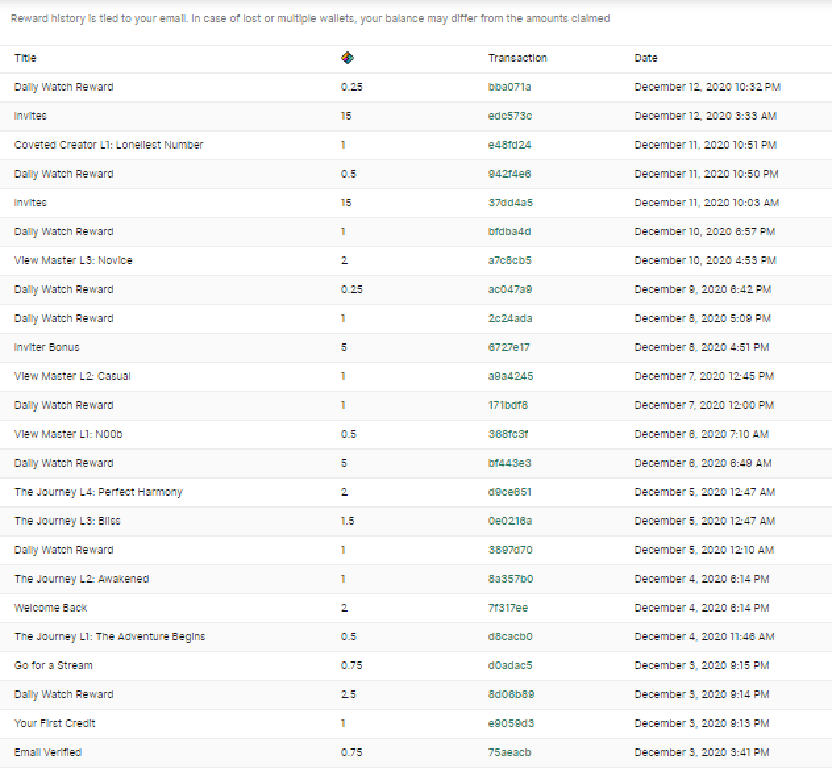Open transaction link d9ce851
The image size is (832, 768).
pyautogui.click(x=509, y=492)
